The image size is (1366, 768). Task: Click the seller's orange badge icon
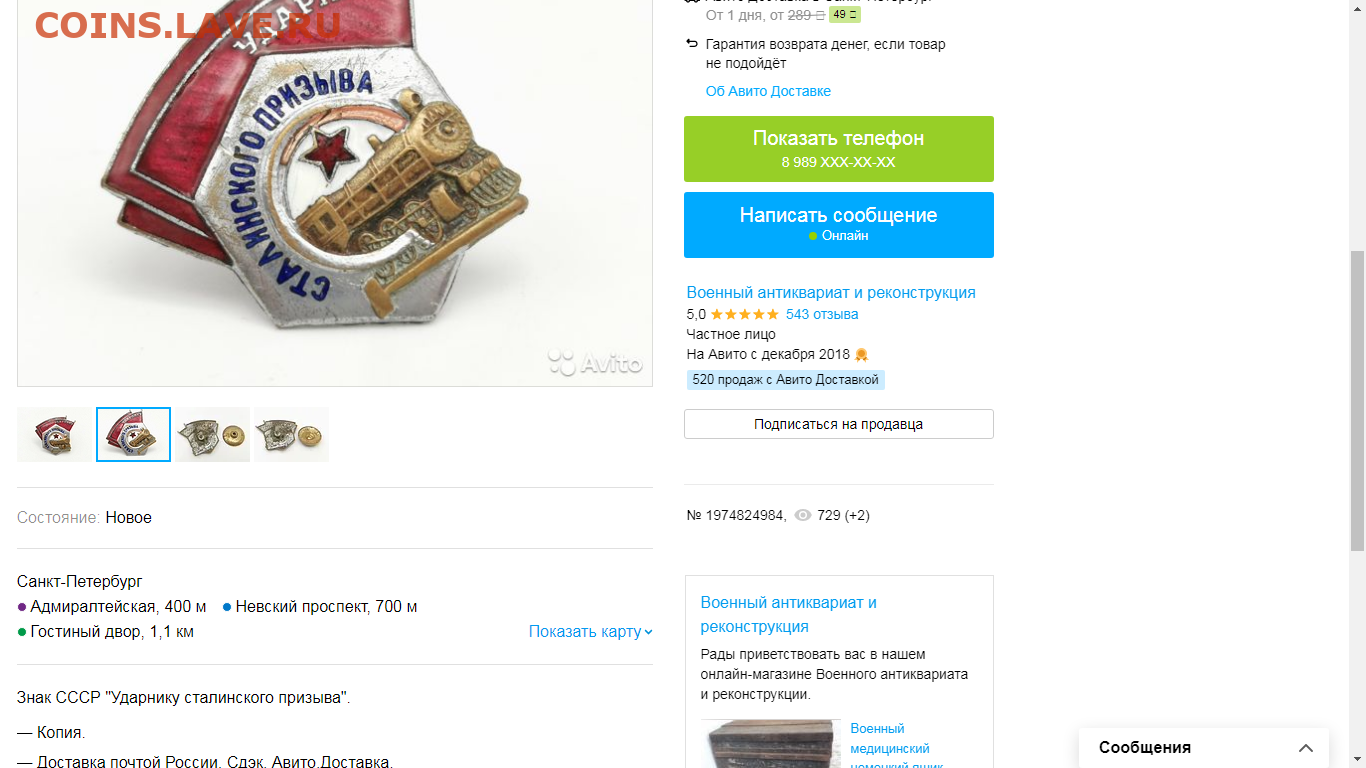coord(862,354)
